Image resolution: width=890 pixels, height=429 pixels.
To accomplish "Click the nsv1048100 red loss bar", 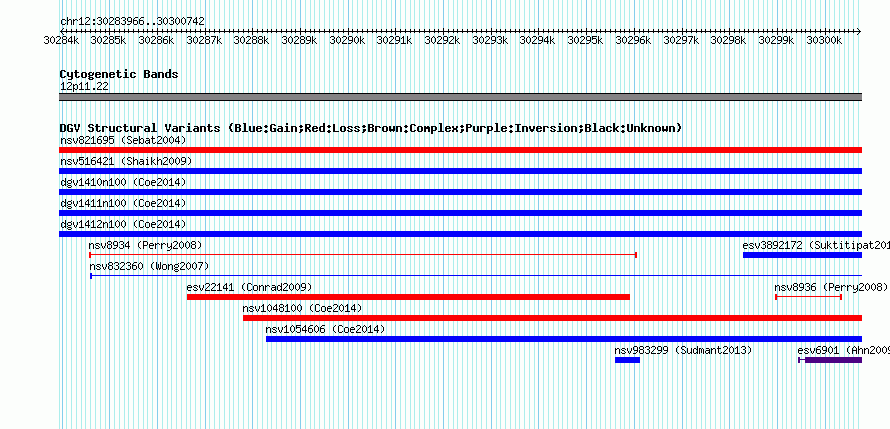I will (552, 318).
